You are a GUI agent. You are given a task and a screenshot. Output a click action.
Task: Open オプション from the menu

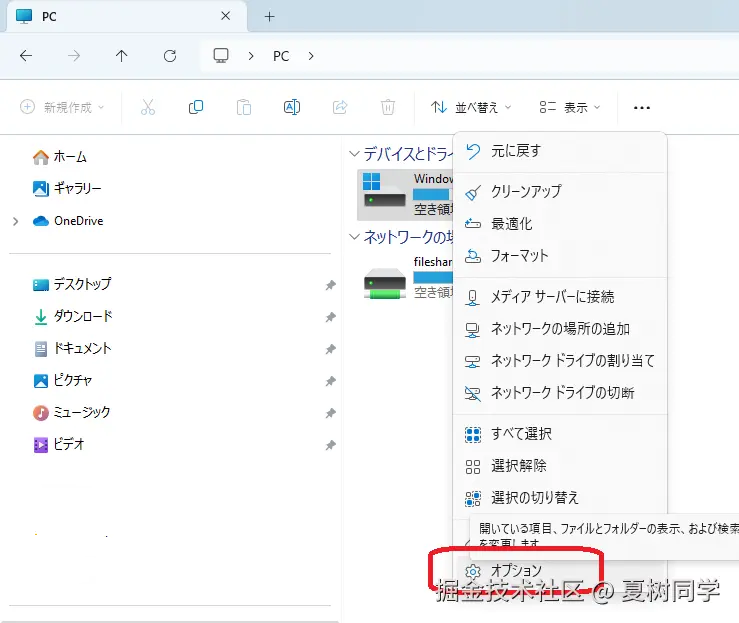click(560, 571)
